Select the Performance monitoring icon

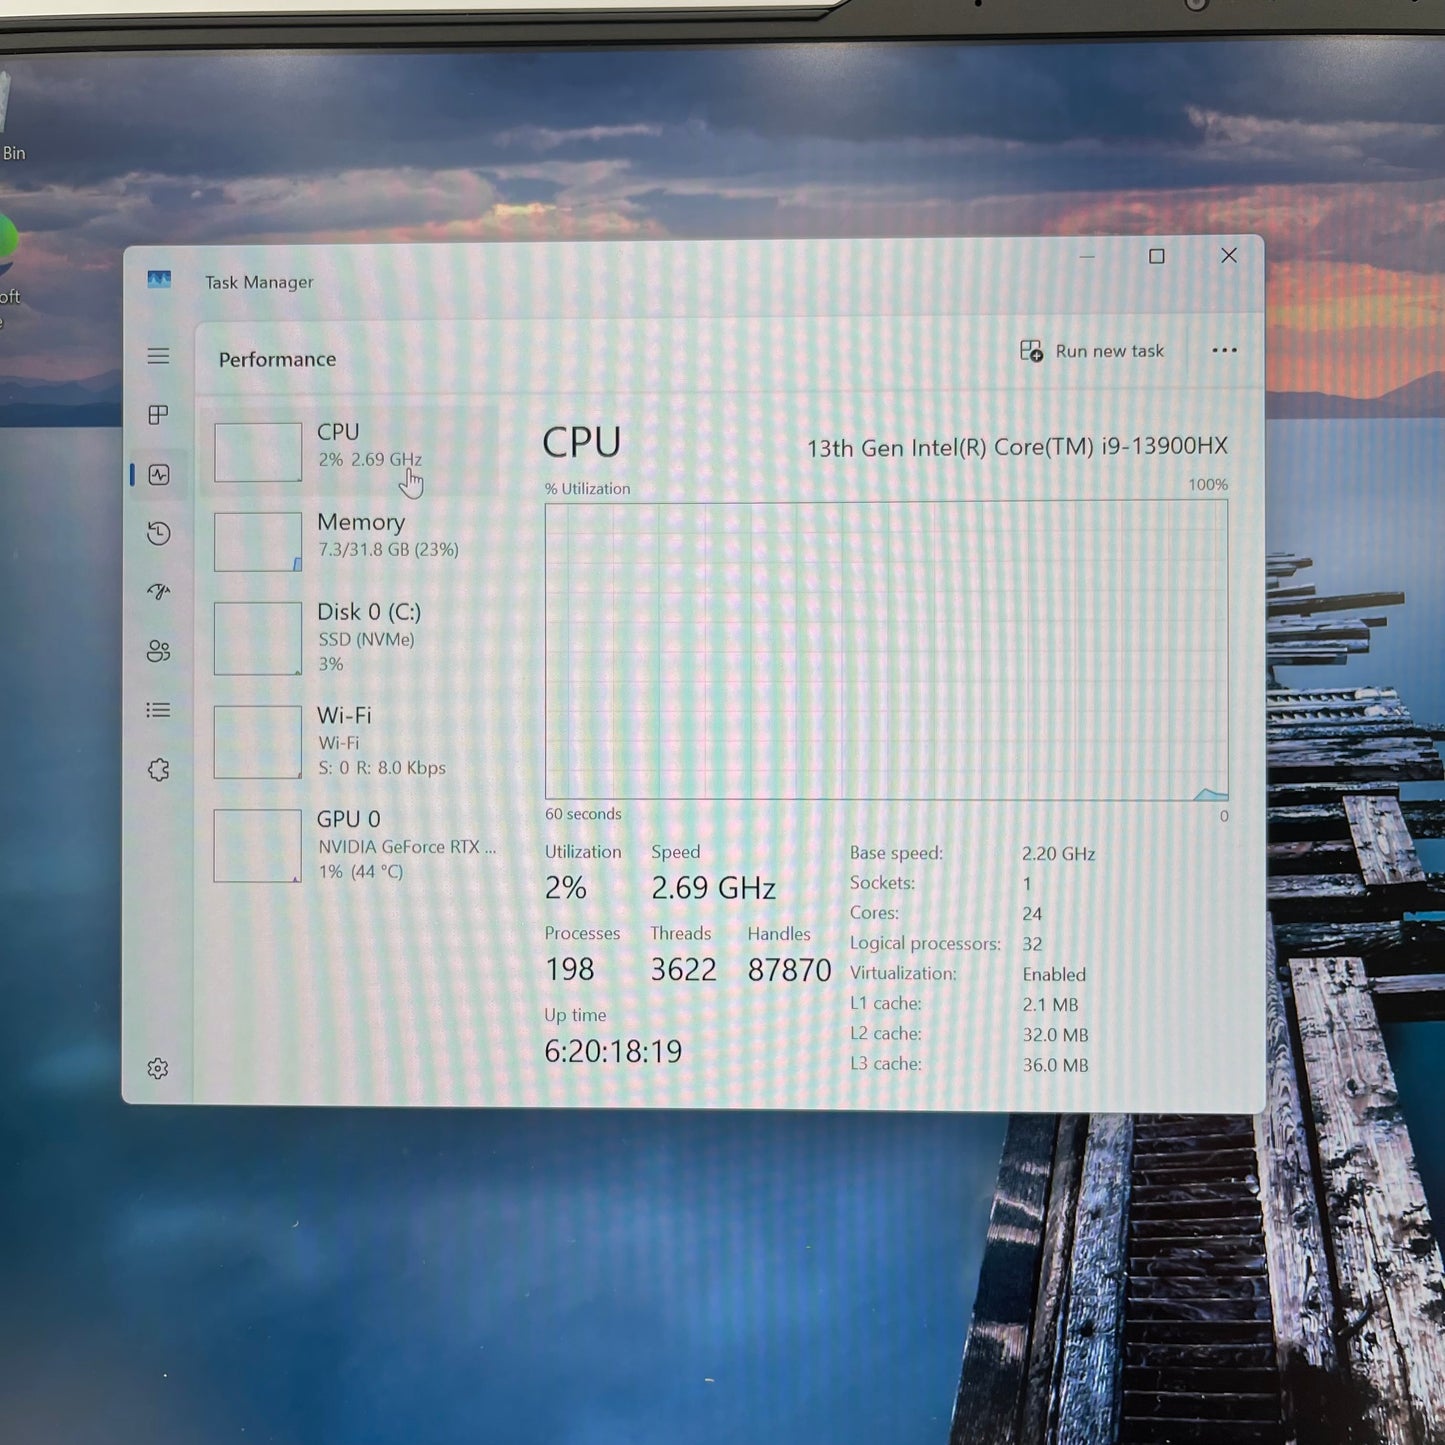(x=158, y=475)
